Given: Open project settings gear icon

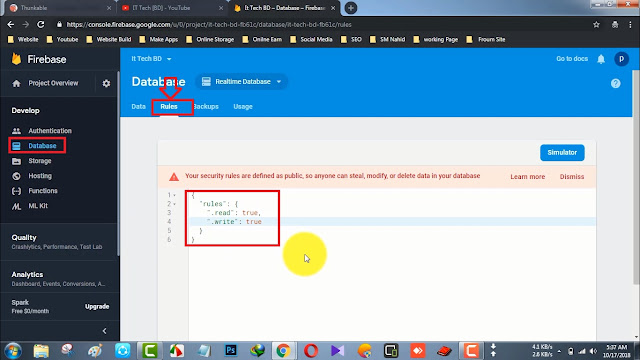Looking at the screenshot, I should (x=106, y=83).
